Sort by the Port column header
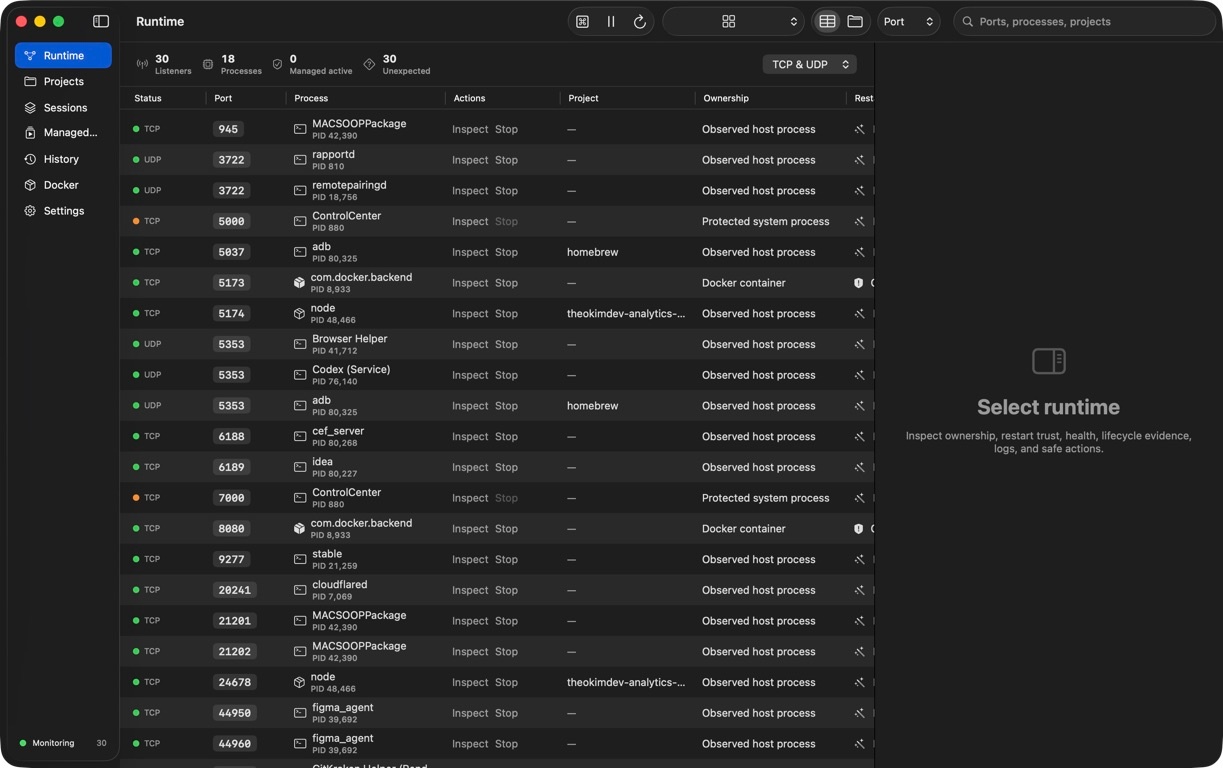The height and width of the screenshot is (768, 1223). (223, 98)
